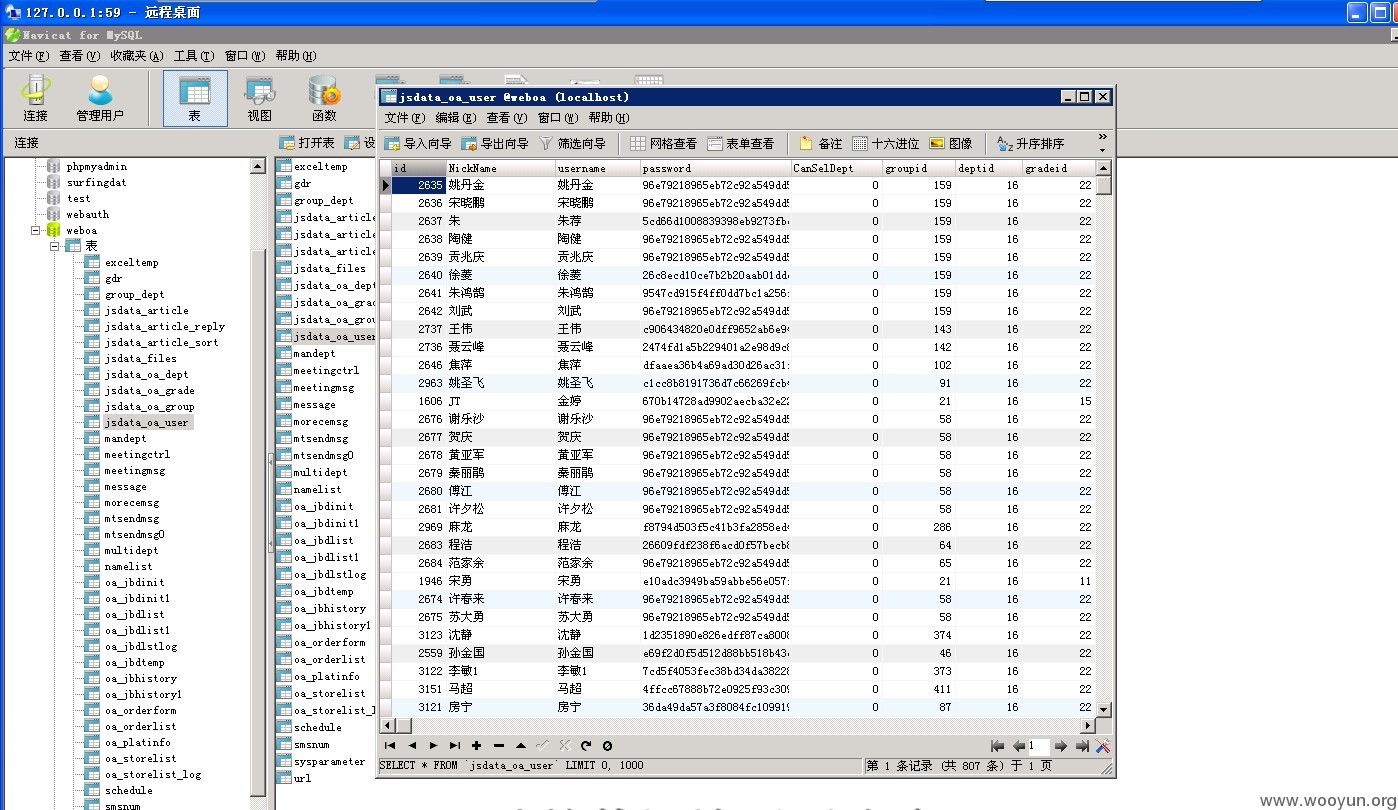Go to next record navigation button
This screenshot has height=810, width=1398.
tap(433, 746)
